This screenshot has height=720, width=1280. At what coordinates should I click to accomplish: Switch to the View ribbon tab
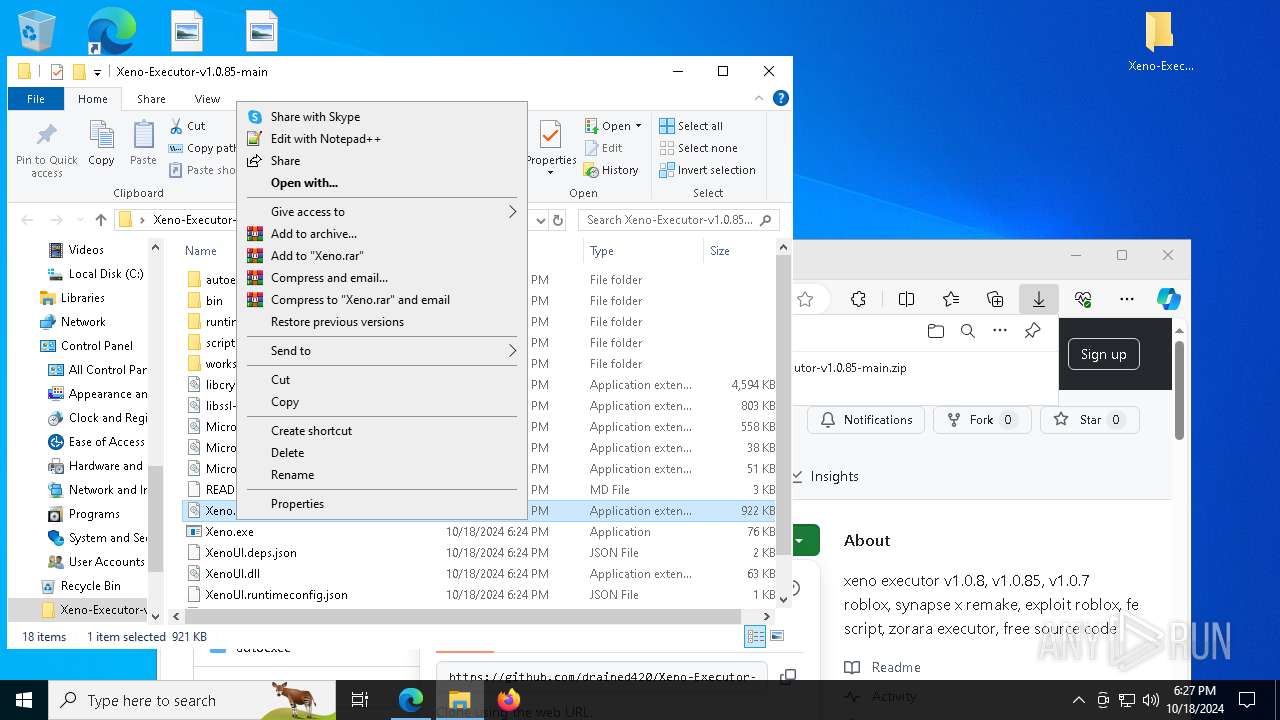pyautogui.click(x=207, y=99)
